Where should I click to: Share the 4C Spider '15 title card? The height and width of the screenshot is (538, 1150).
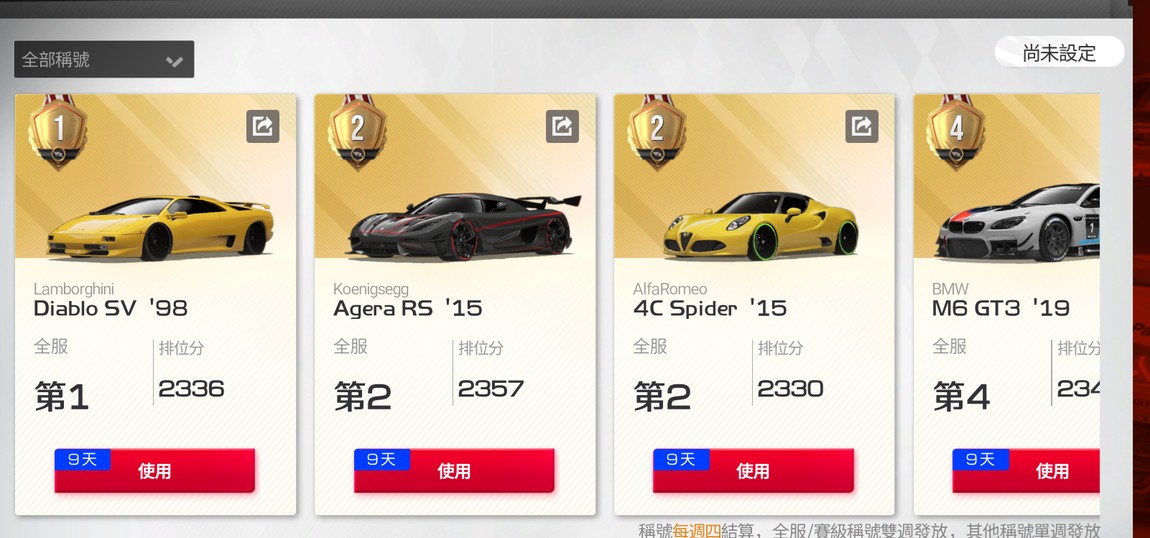click(x=862, y=126)
